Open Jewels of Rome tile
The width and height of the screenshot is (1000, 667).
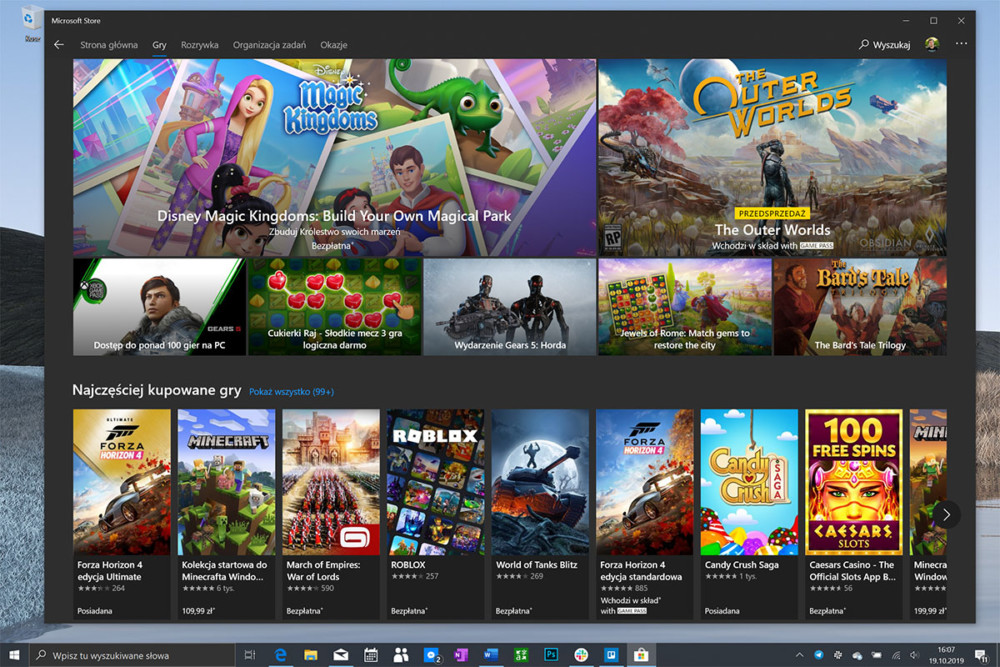(685, 307)
